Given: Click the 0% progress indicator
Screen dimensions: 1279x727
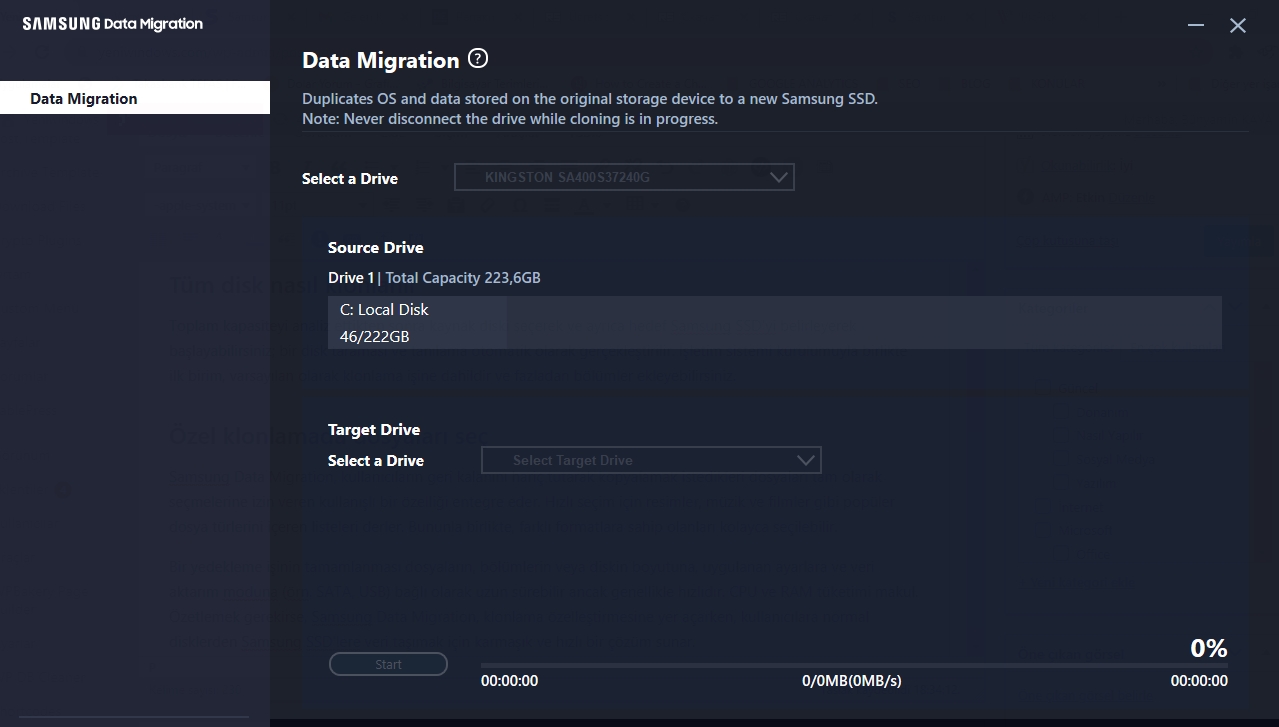Looking at the screenshot, I should click(x=1208, y=648).
